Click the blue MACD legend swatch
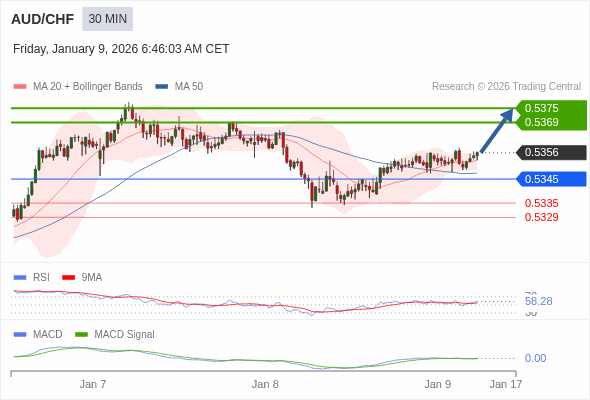The height and width of the screenshot is (400, 590). (x=20, y=335)
